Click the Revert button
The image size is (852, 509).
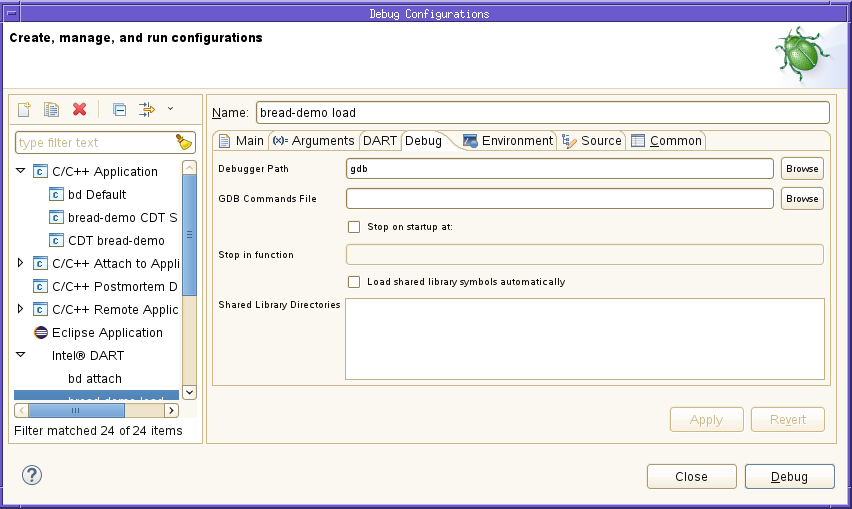[x=788, y=419]
